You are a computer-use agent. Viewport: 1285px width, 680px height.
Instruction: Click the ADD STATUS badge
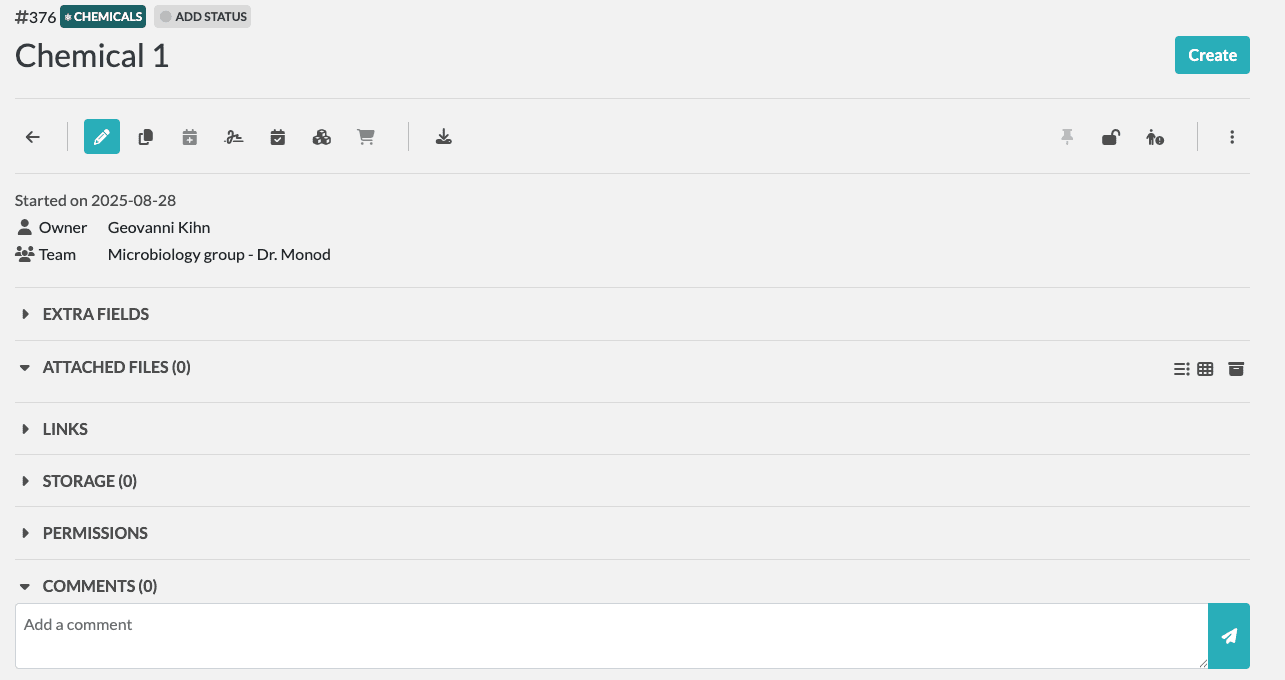(x=202, y=17)
